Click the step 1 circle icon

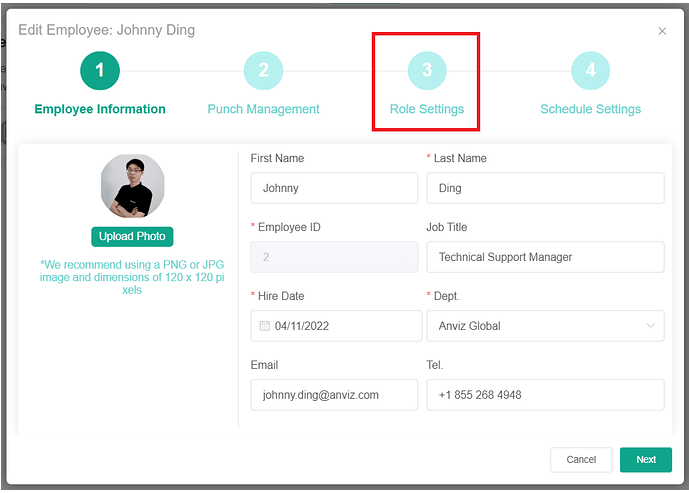tap(100, 70)
